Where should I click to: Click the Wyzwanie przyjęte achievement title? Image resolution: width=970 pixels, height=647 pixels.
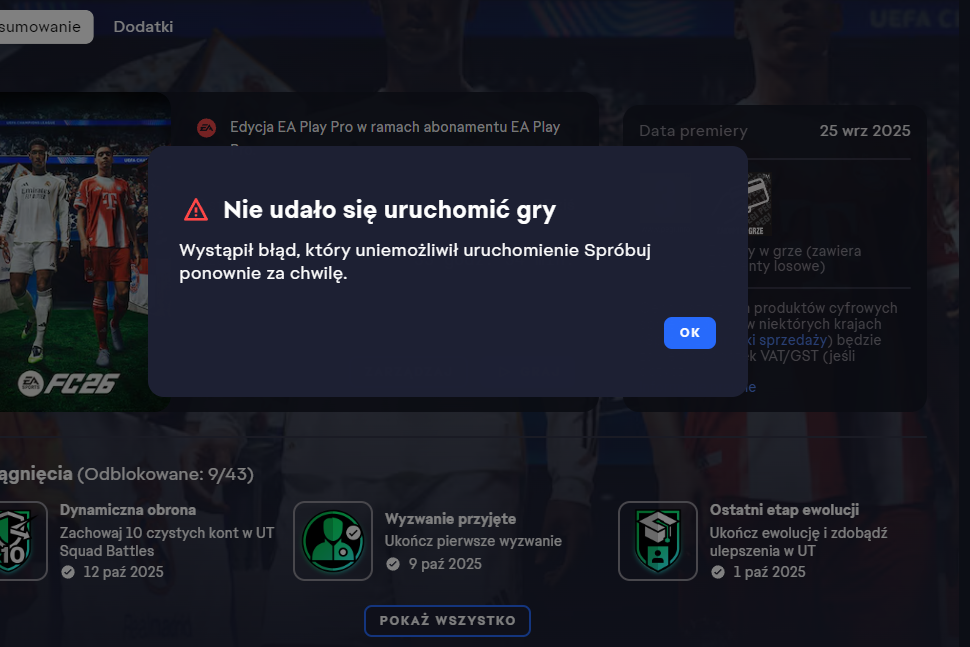tap(450, 518)
